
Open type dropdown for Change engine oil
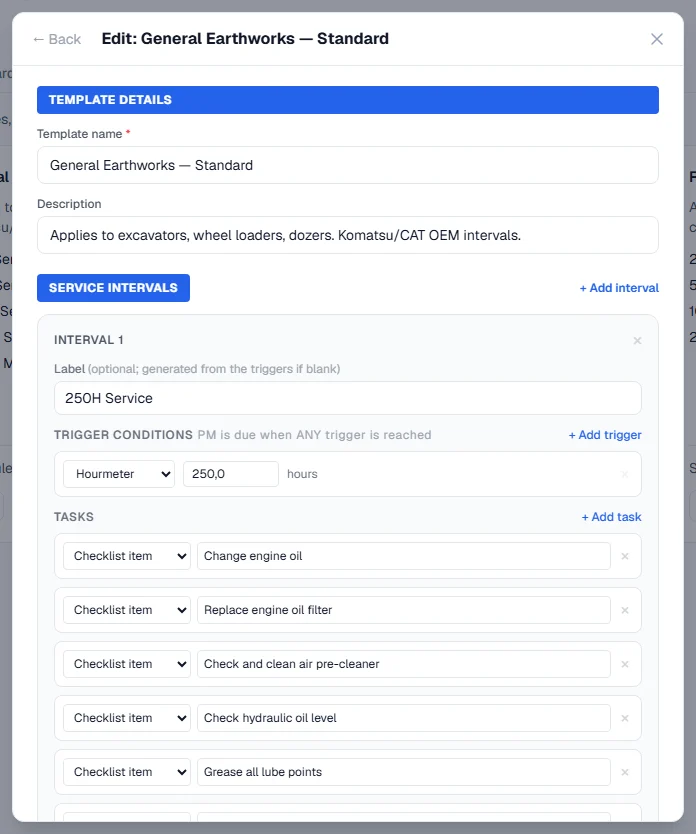pos(127,556)
